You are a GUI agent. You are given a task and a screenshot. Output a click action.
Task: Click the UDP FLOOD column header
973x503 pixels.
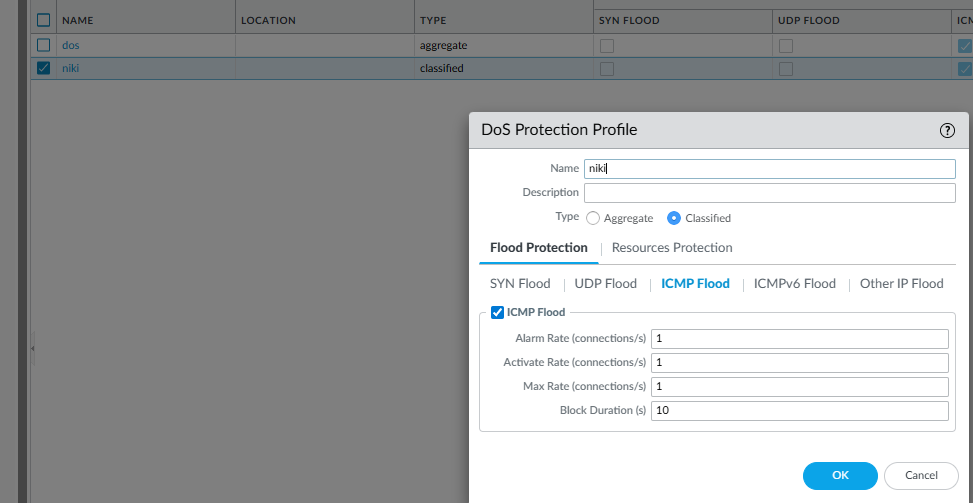(862, 20)
